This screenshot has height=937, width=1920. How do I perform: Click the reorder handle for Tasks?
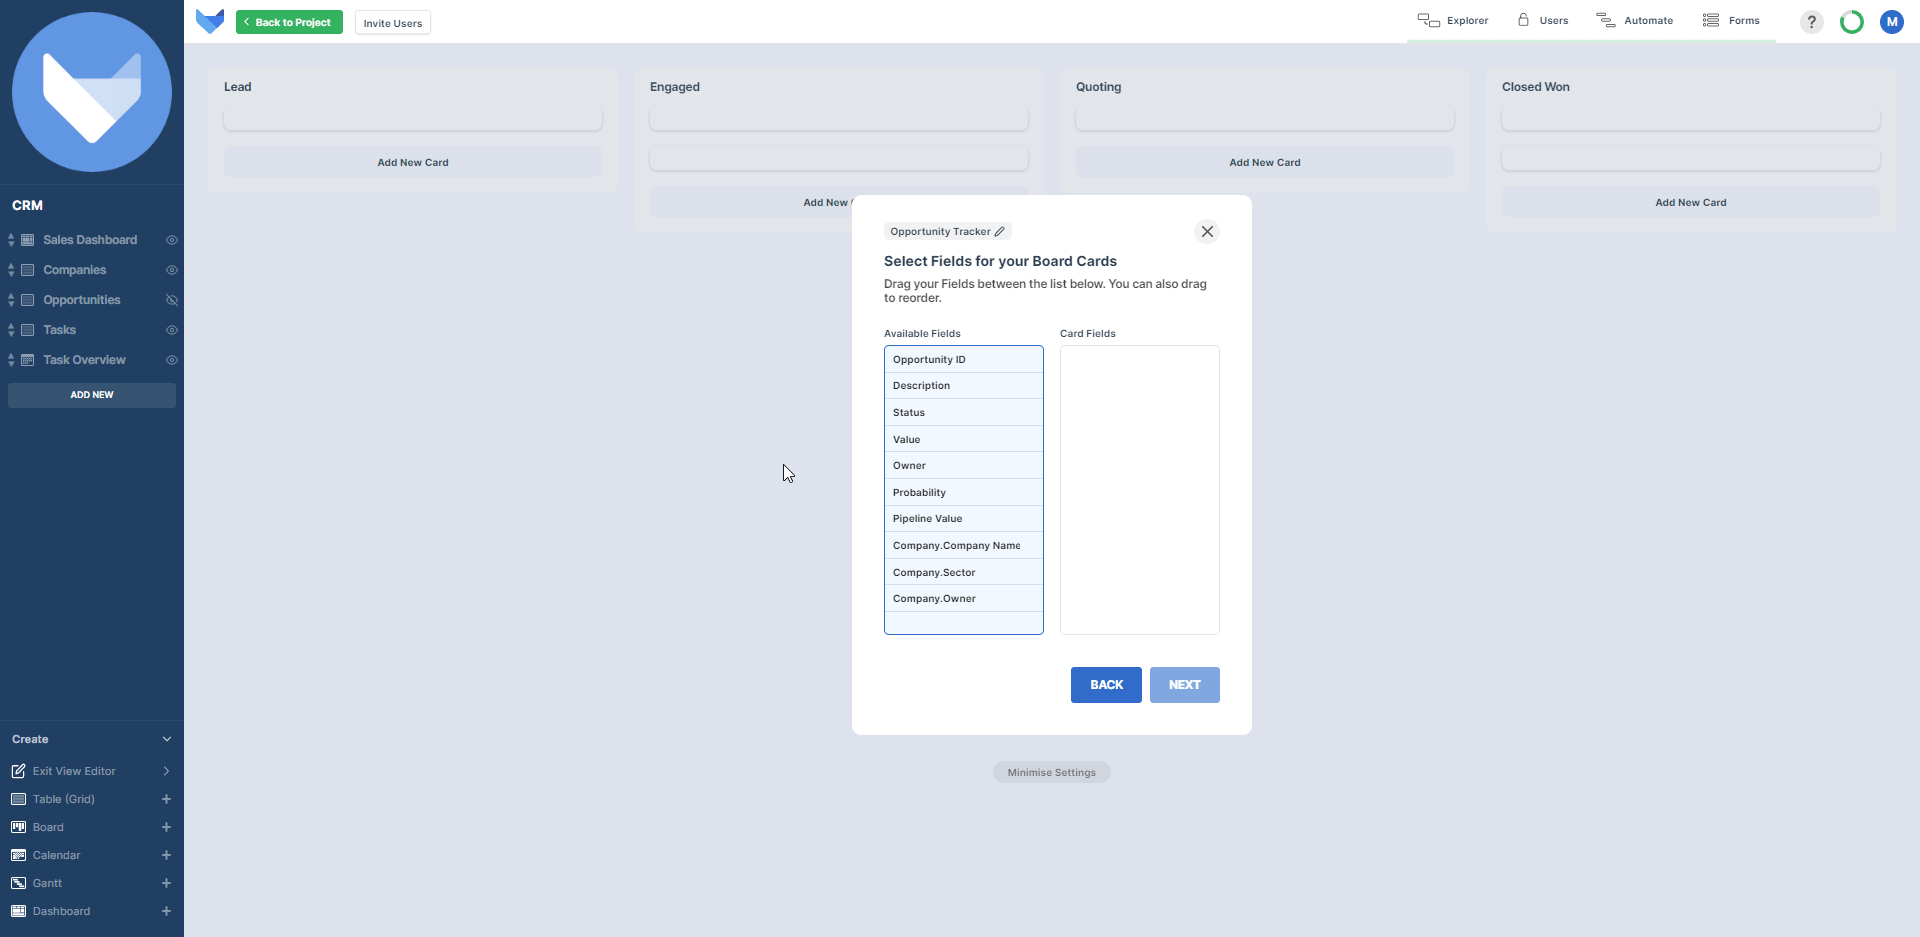tap(11, 330)
